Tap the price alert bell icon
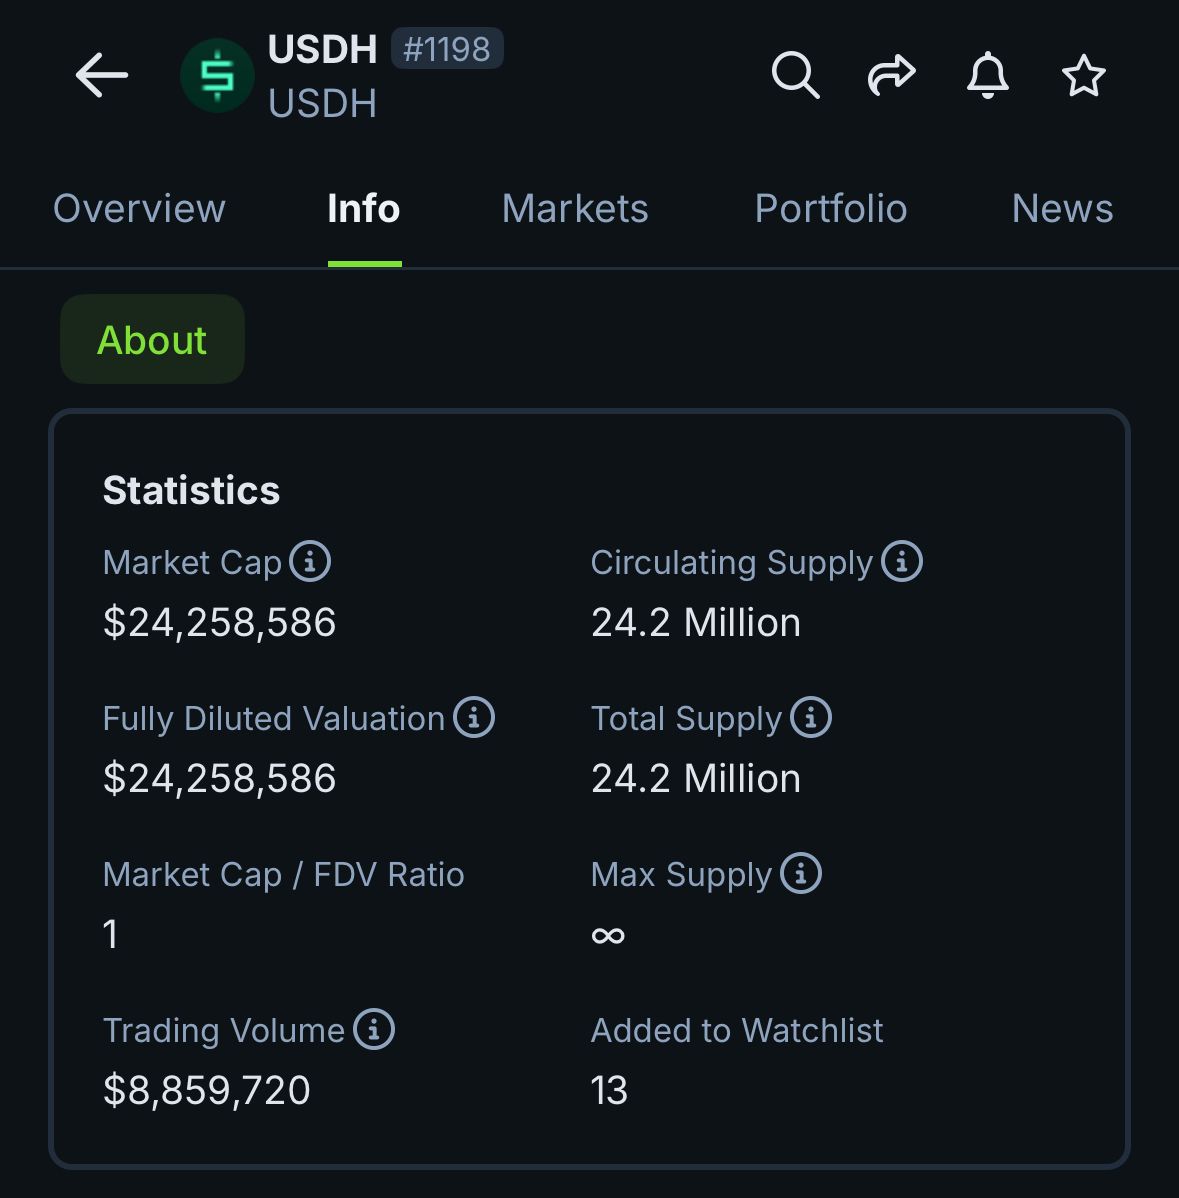Image resolution: width=1179 pixels, height=1198 pixels. point(987,76)
